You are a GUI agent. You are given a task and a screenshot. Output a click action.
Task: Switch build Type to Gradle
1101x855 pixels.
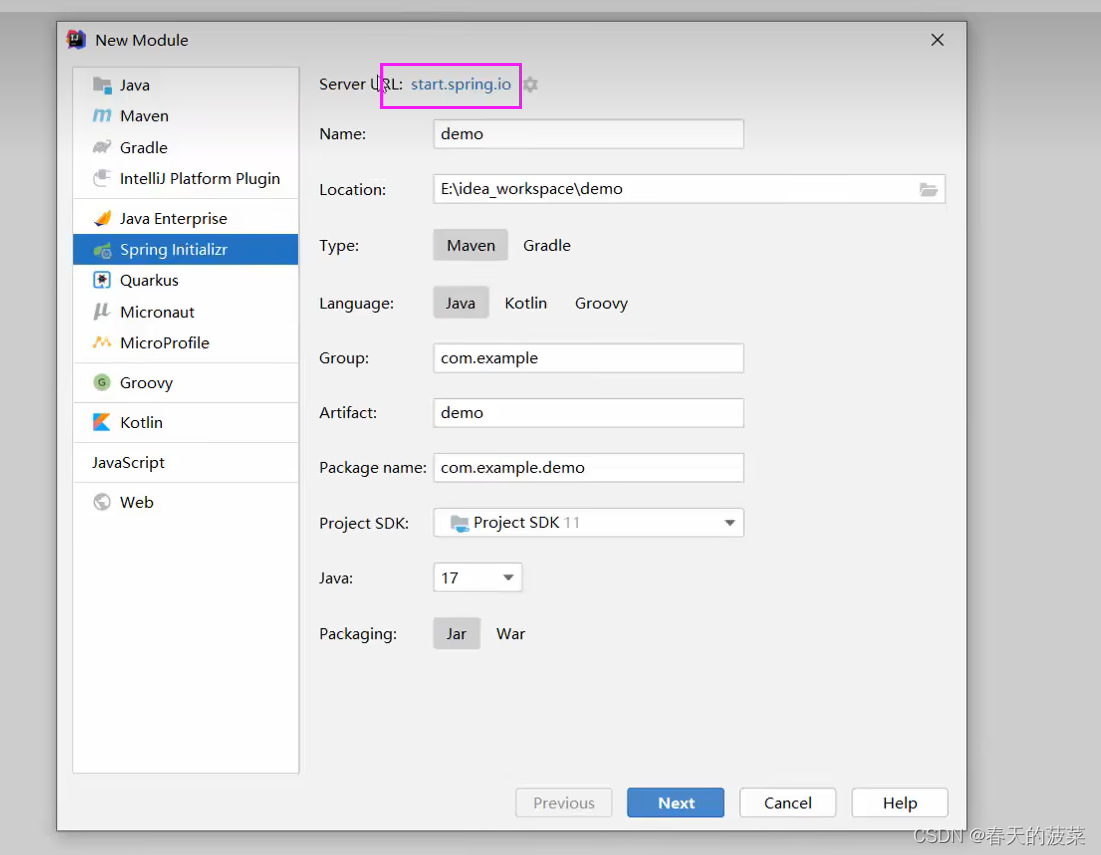(547, 245)
